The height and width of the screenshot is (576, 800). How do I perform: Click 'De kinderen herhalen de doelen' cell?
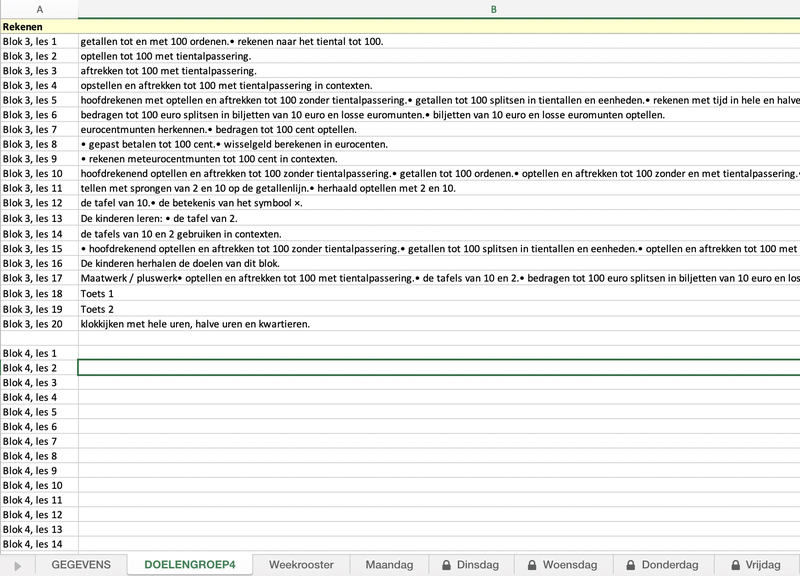click(x=439, y=264)
